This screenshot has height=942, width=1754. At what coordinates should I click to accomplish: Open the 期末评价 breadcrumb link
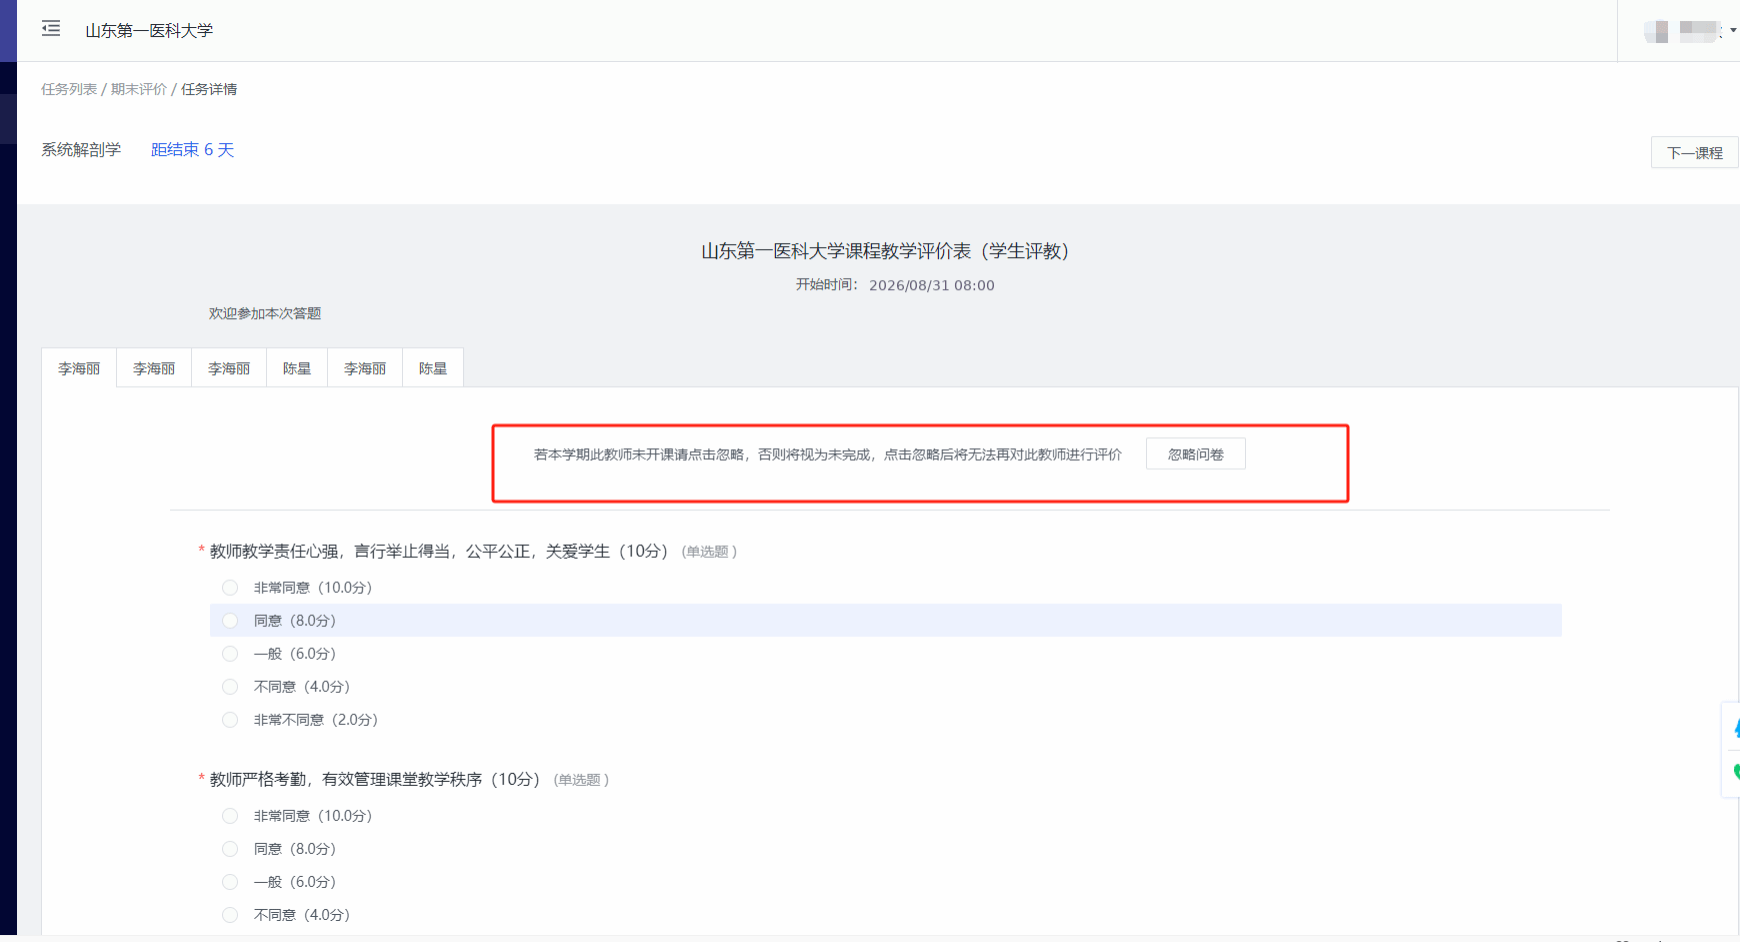tap(139, 89)
